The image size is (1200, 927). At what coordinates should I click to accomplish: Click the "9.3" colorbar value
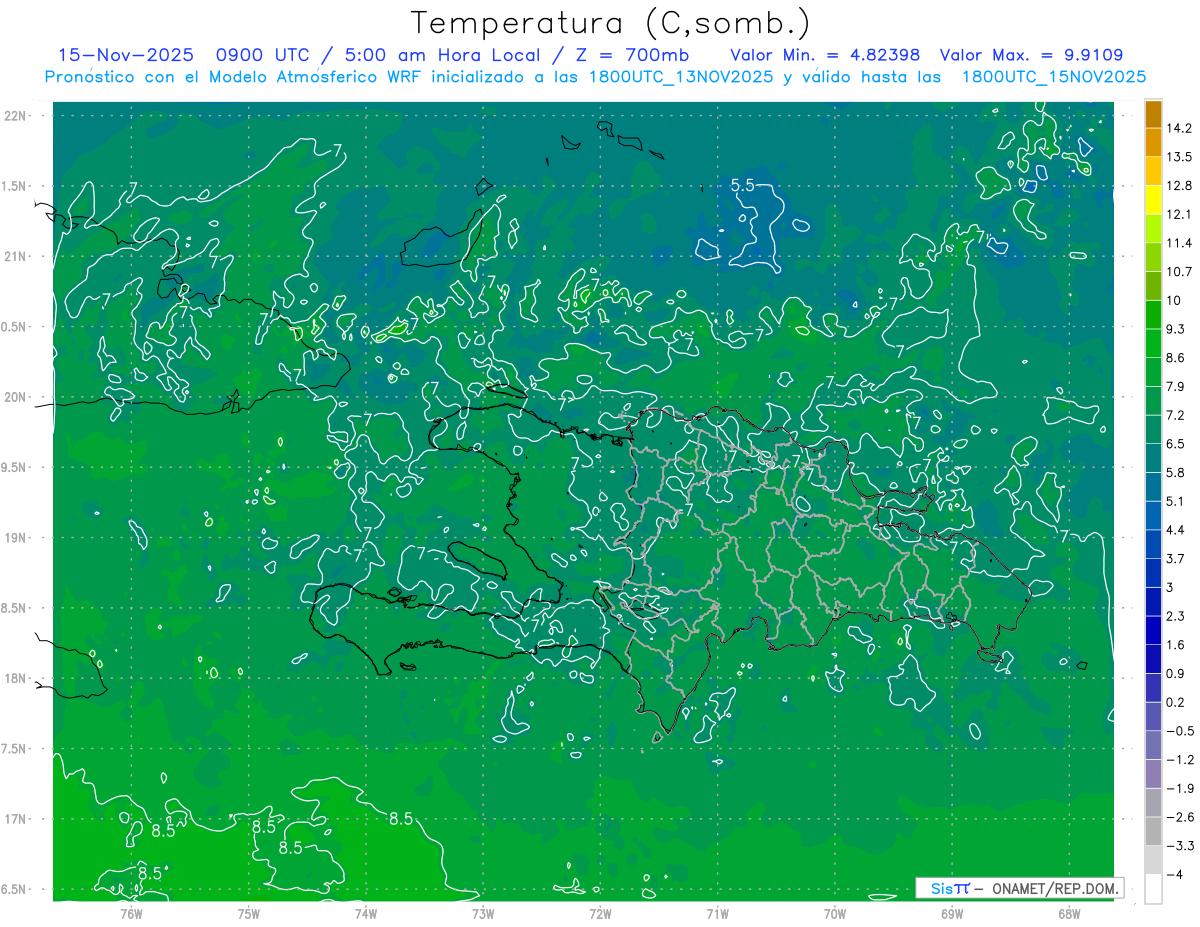pos(1176,329)
